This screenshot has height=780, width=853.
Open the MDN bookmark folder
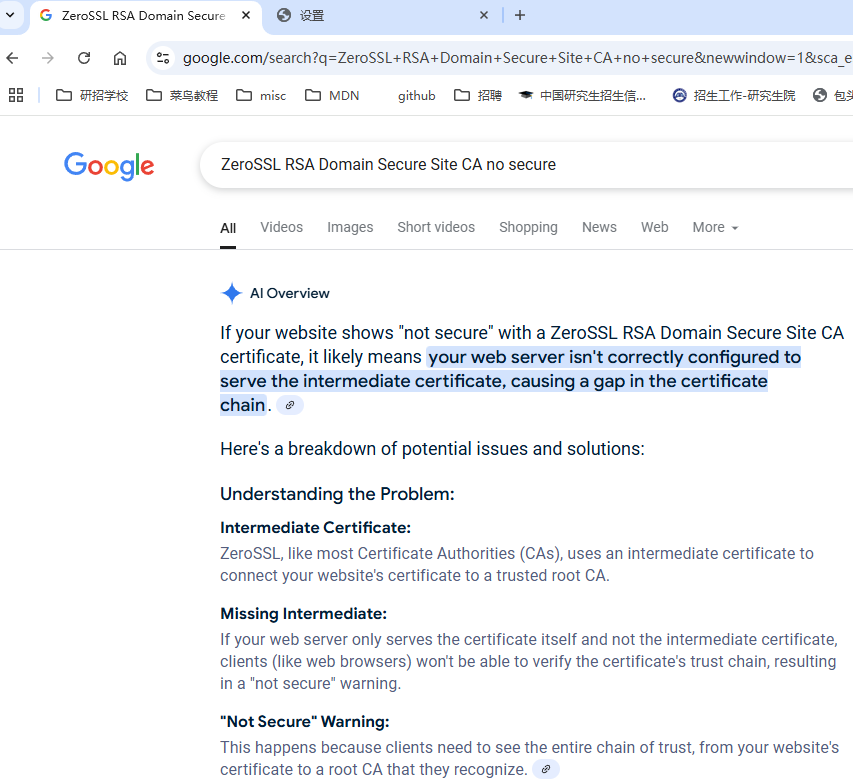[332, 96]
